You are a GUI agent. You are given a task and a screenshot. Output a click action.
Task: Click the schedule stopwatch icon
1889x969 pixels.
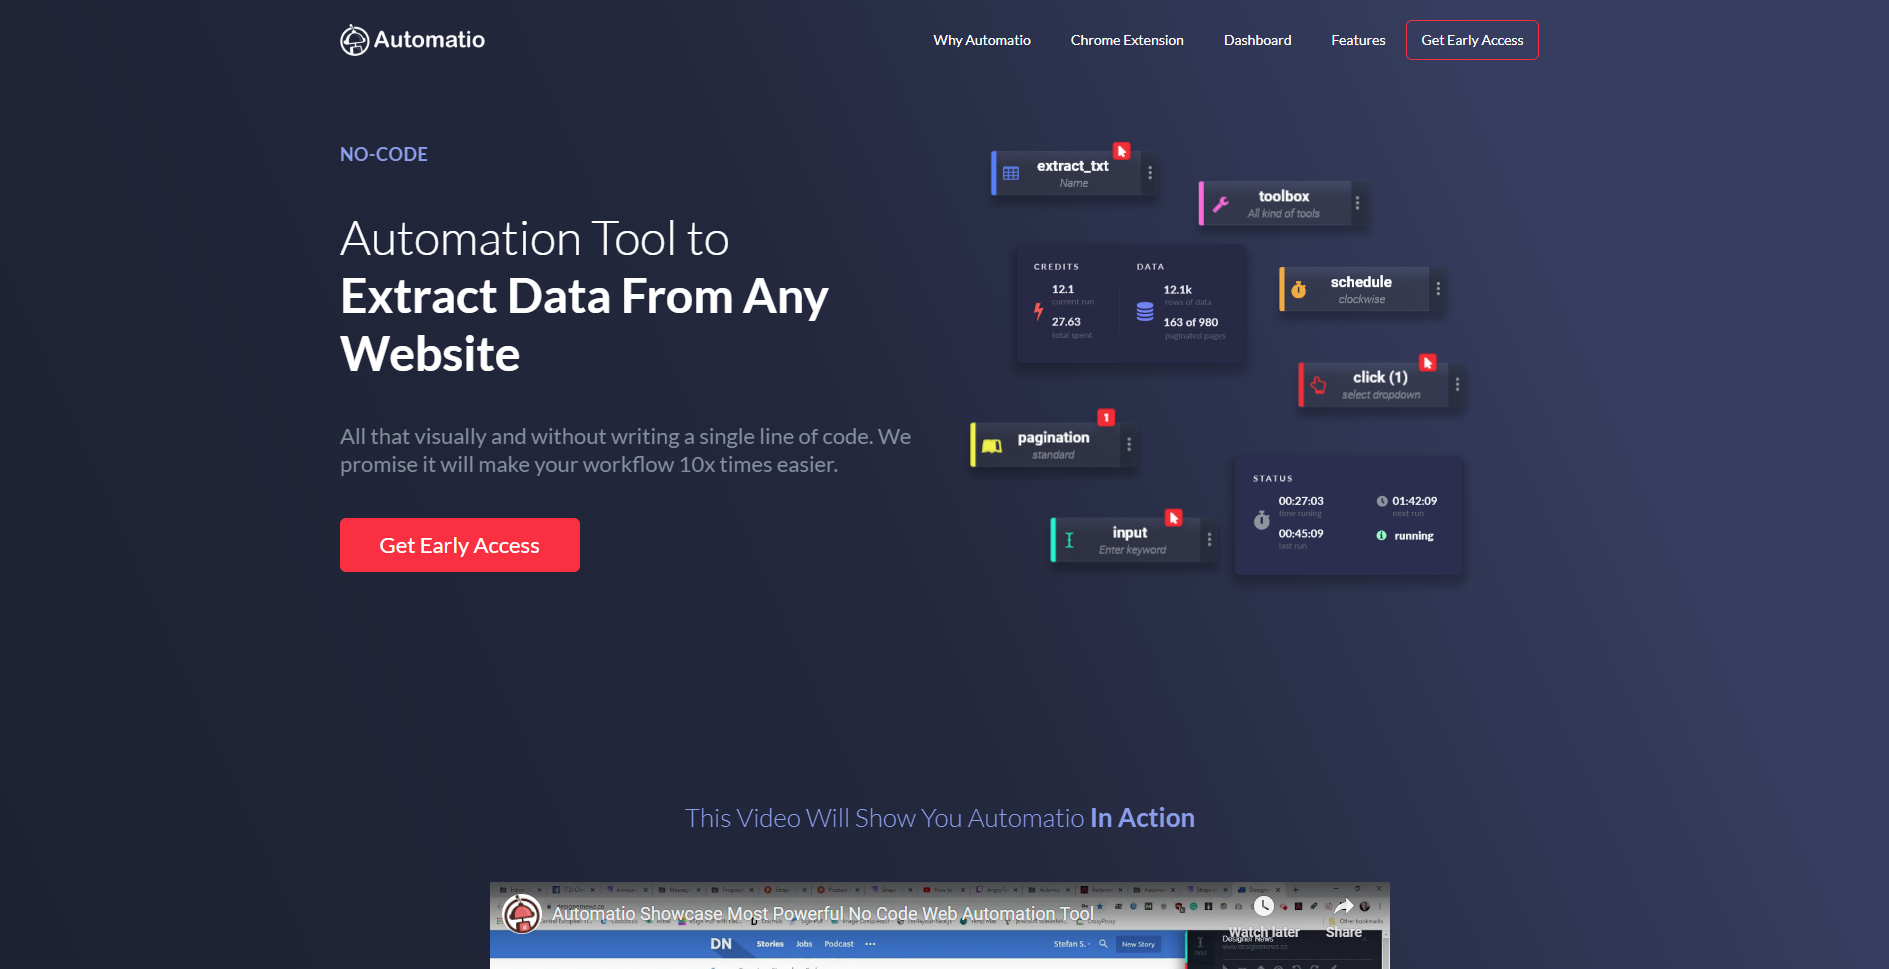(x=1299, y=290)
